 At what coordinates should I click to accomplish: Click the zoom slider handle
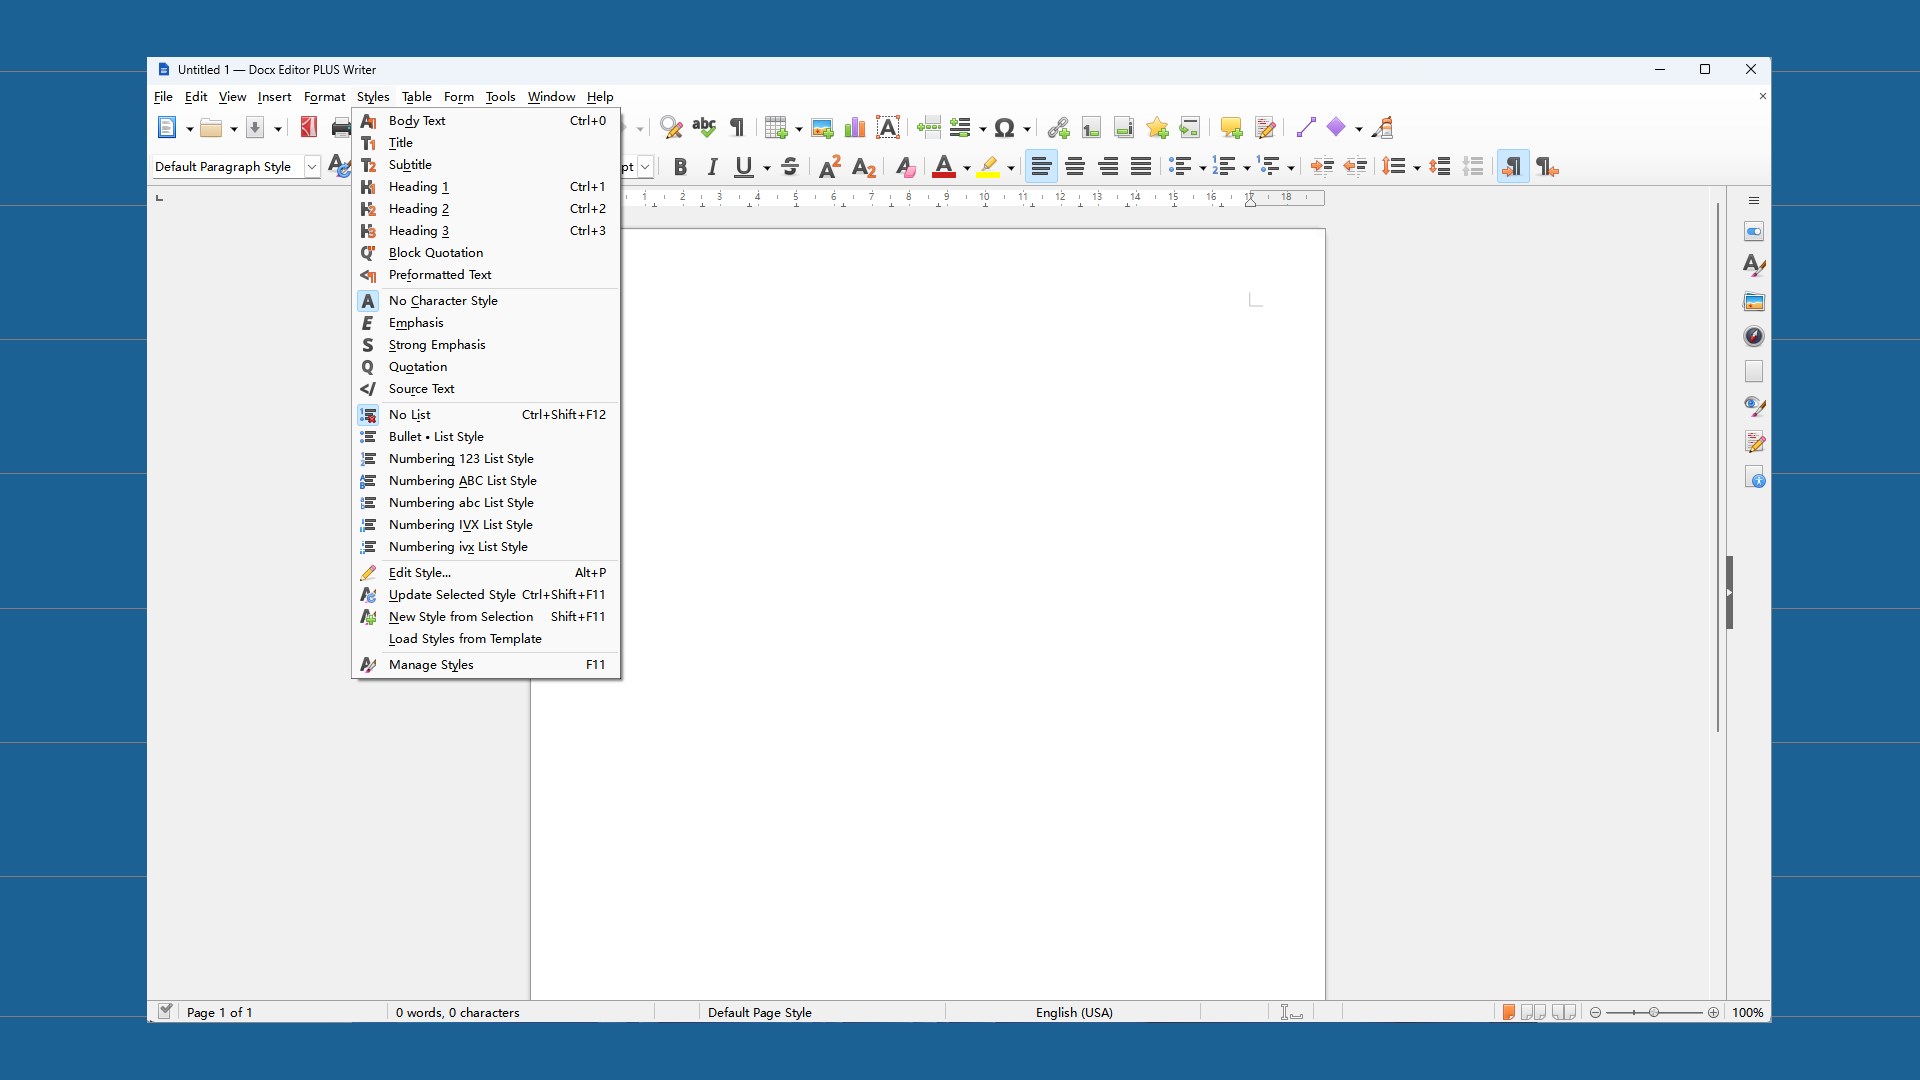coord(1654,1012)
